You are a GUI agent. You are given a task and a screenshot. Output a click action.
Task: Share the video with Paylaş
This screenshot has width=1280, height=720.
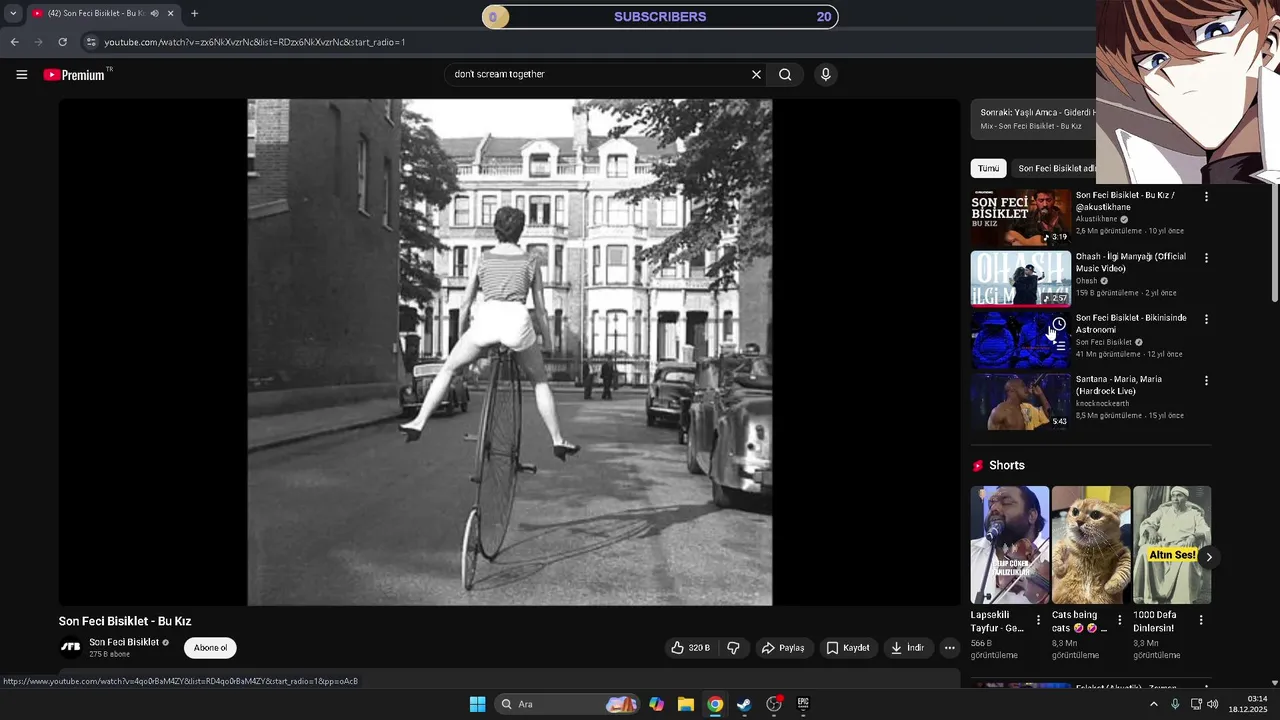pos(783,648)
